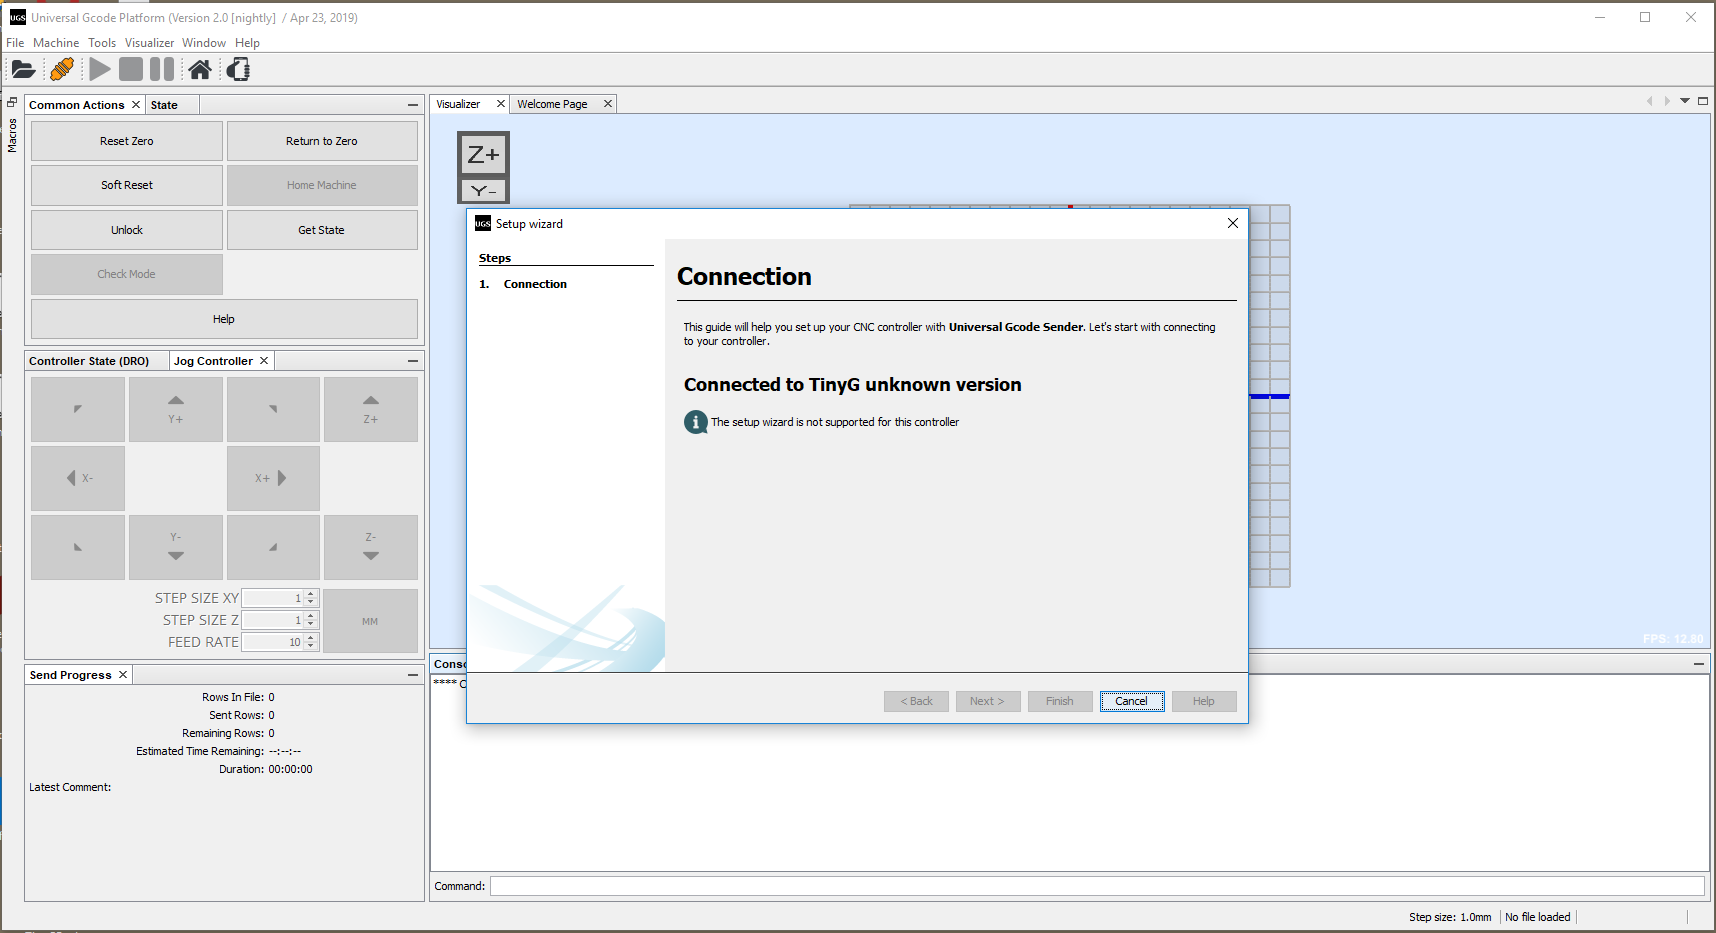Open the Visualizer menu
The height and width of the screenshot is (933, 1716).
pyautogui.click(x=149, y=43)
